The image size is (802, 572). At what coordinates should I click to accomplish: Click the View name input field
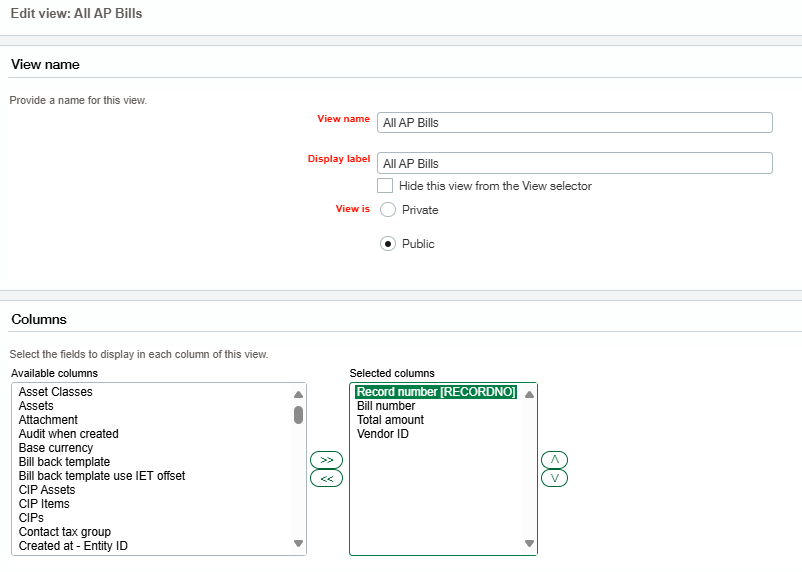[x=575, y=123]
